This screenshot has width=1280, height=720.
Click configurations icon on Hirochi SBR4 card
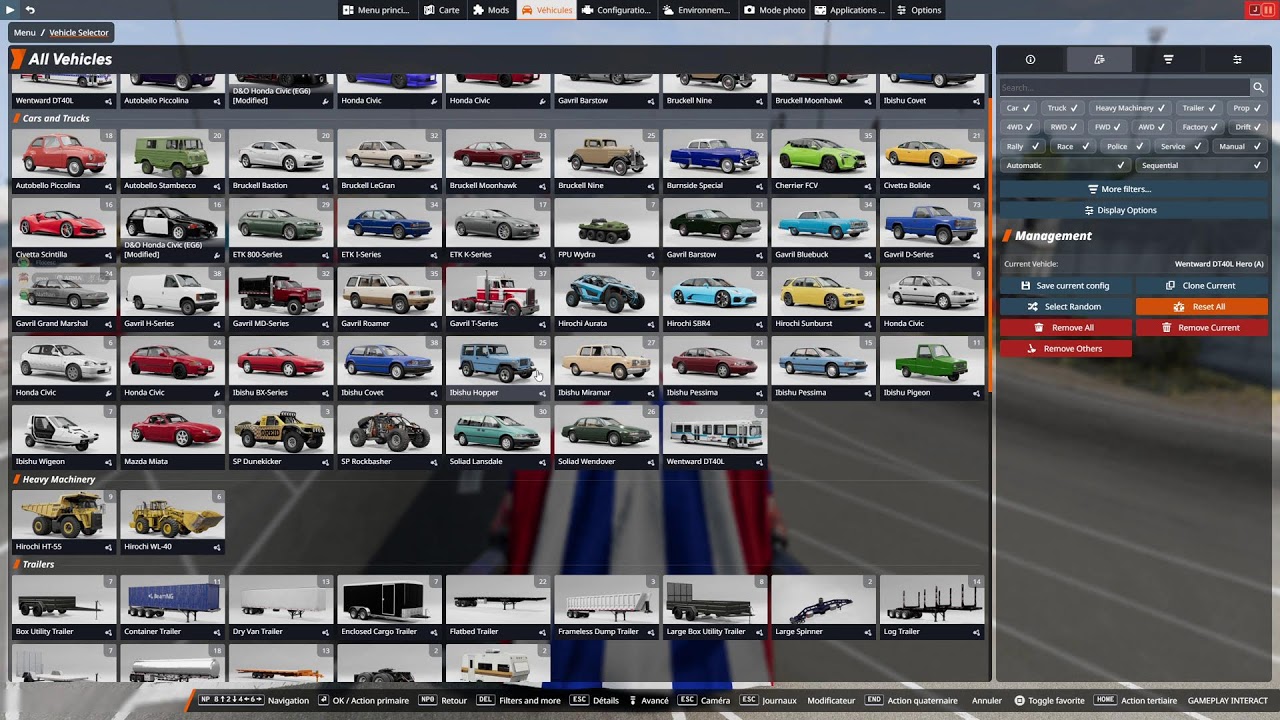point(759,324)
